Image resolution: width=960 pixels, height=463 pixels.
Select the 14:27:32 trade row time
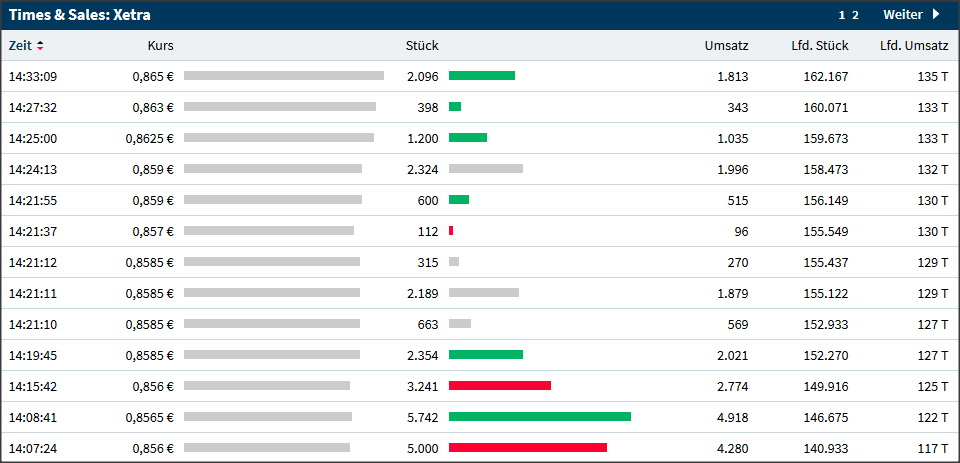pyautogui.click(x=33, y=107)
